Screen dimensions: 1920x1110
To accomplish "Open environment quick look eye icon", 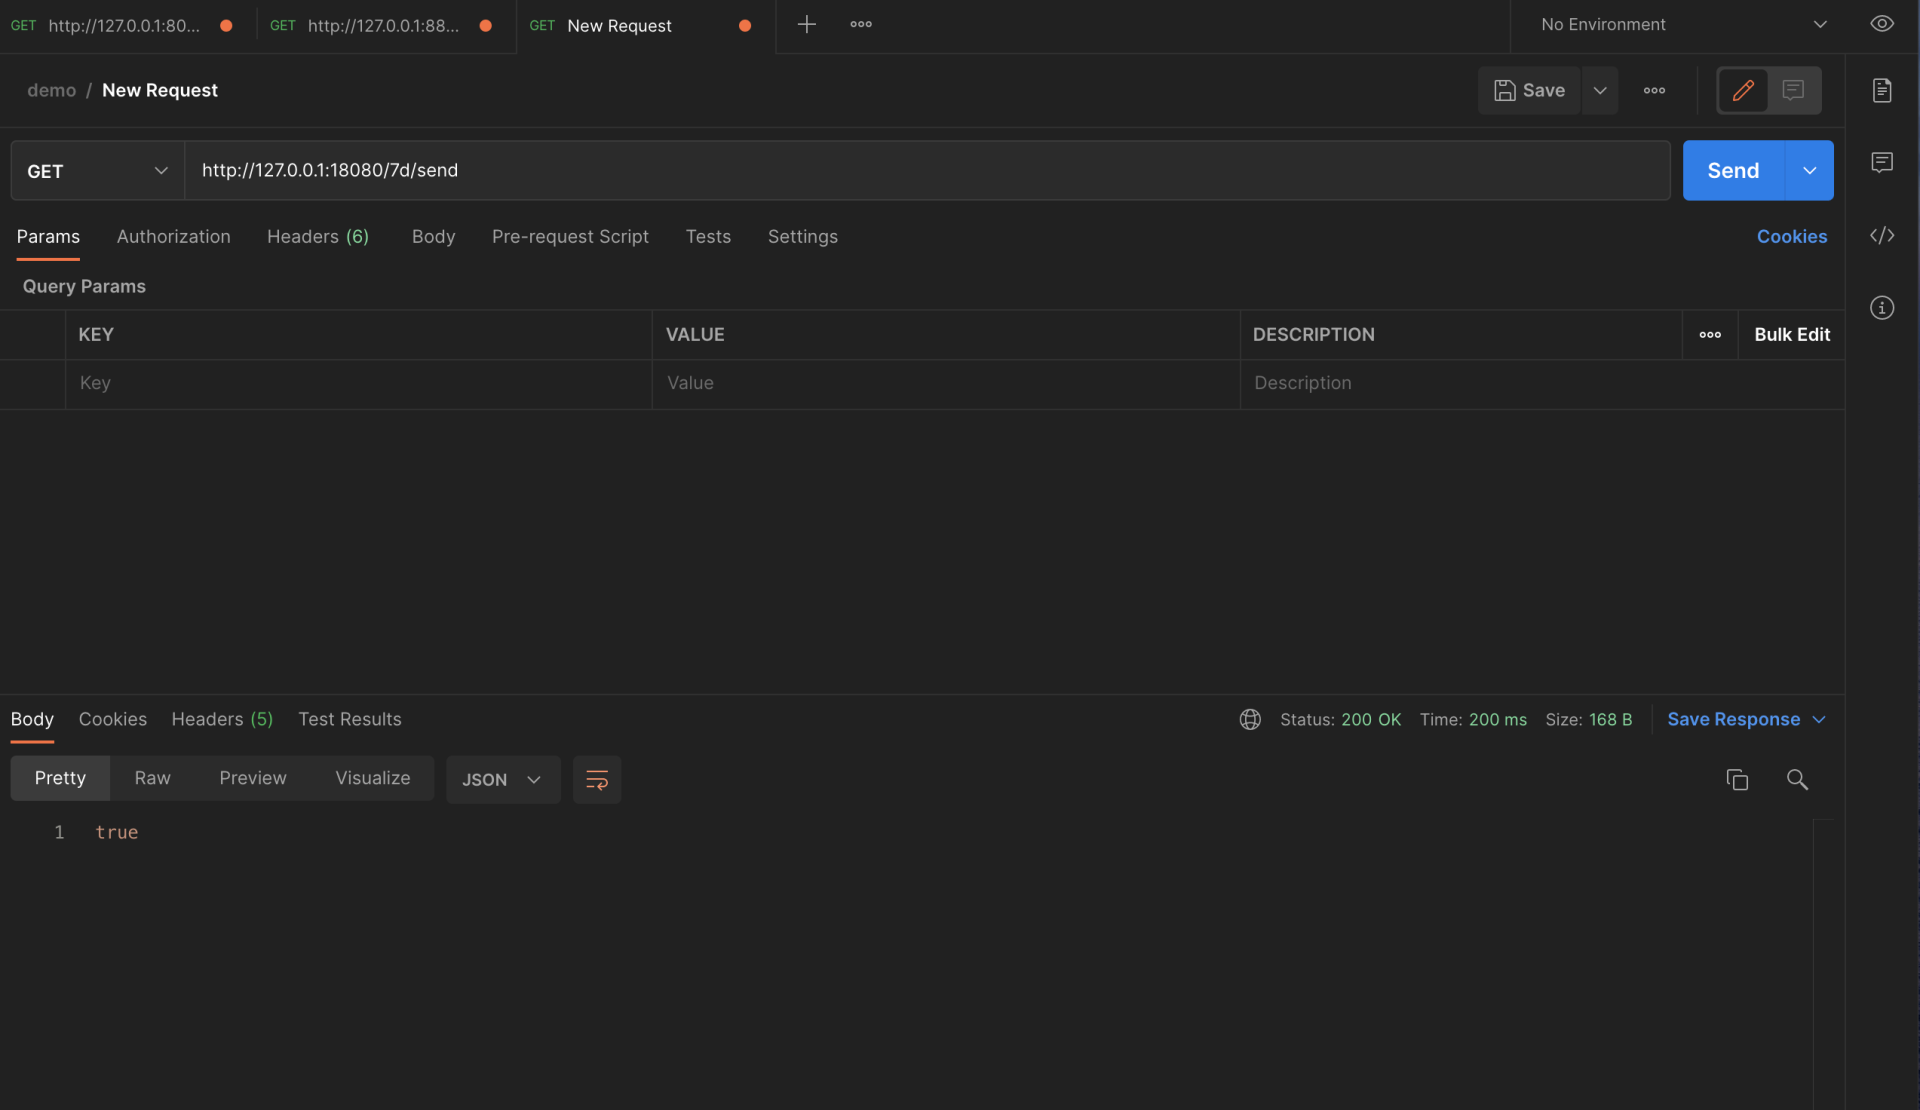I will tap(1882, 24).
